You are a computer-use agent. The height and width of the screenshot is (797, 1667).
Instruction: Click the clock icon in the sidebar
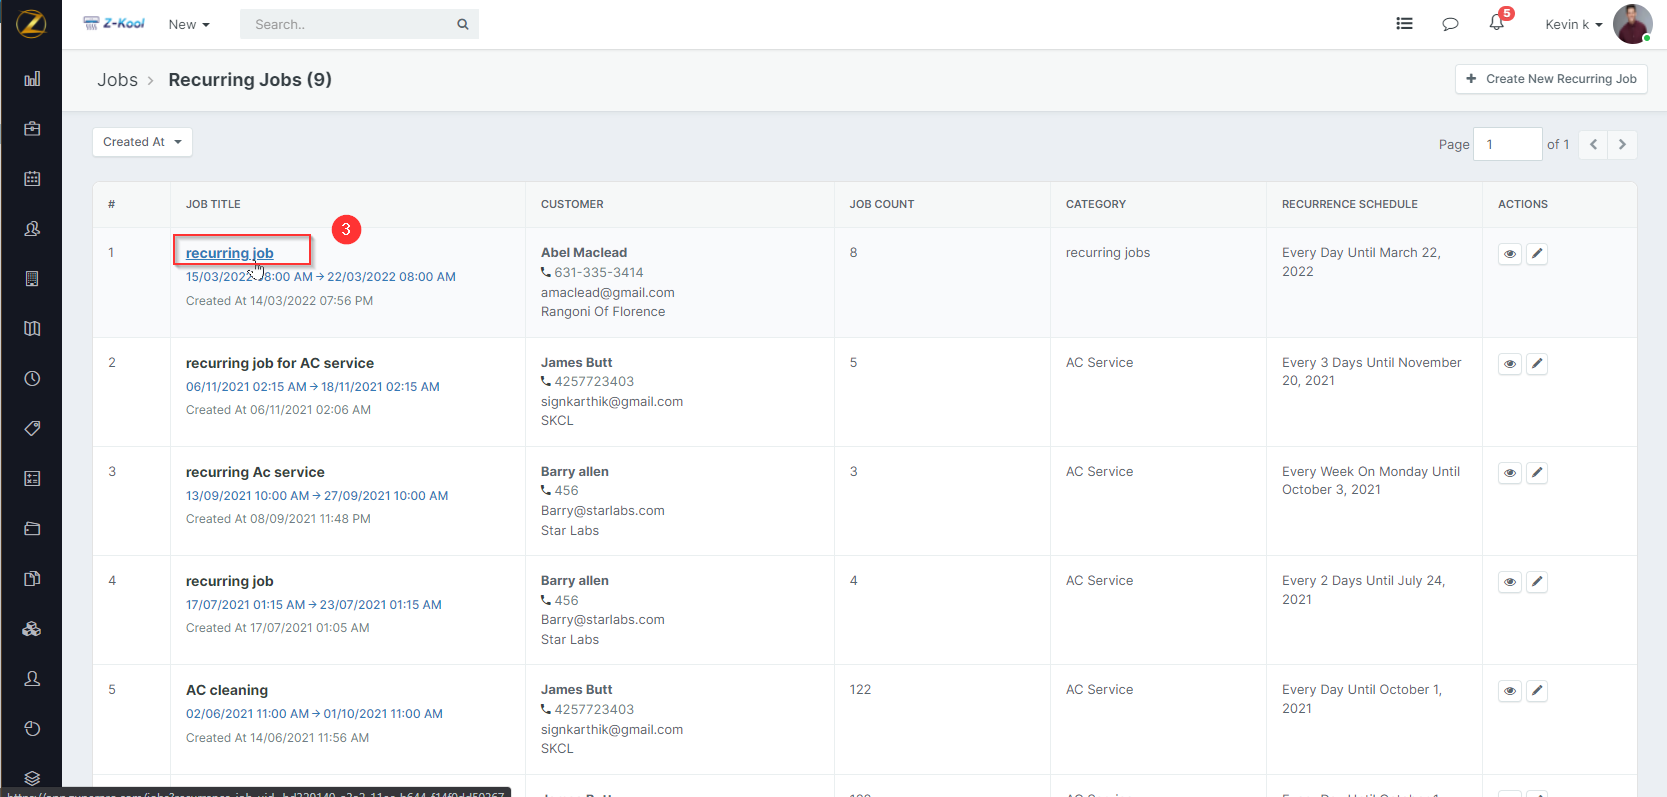(32, 379)
